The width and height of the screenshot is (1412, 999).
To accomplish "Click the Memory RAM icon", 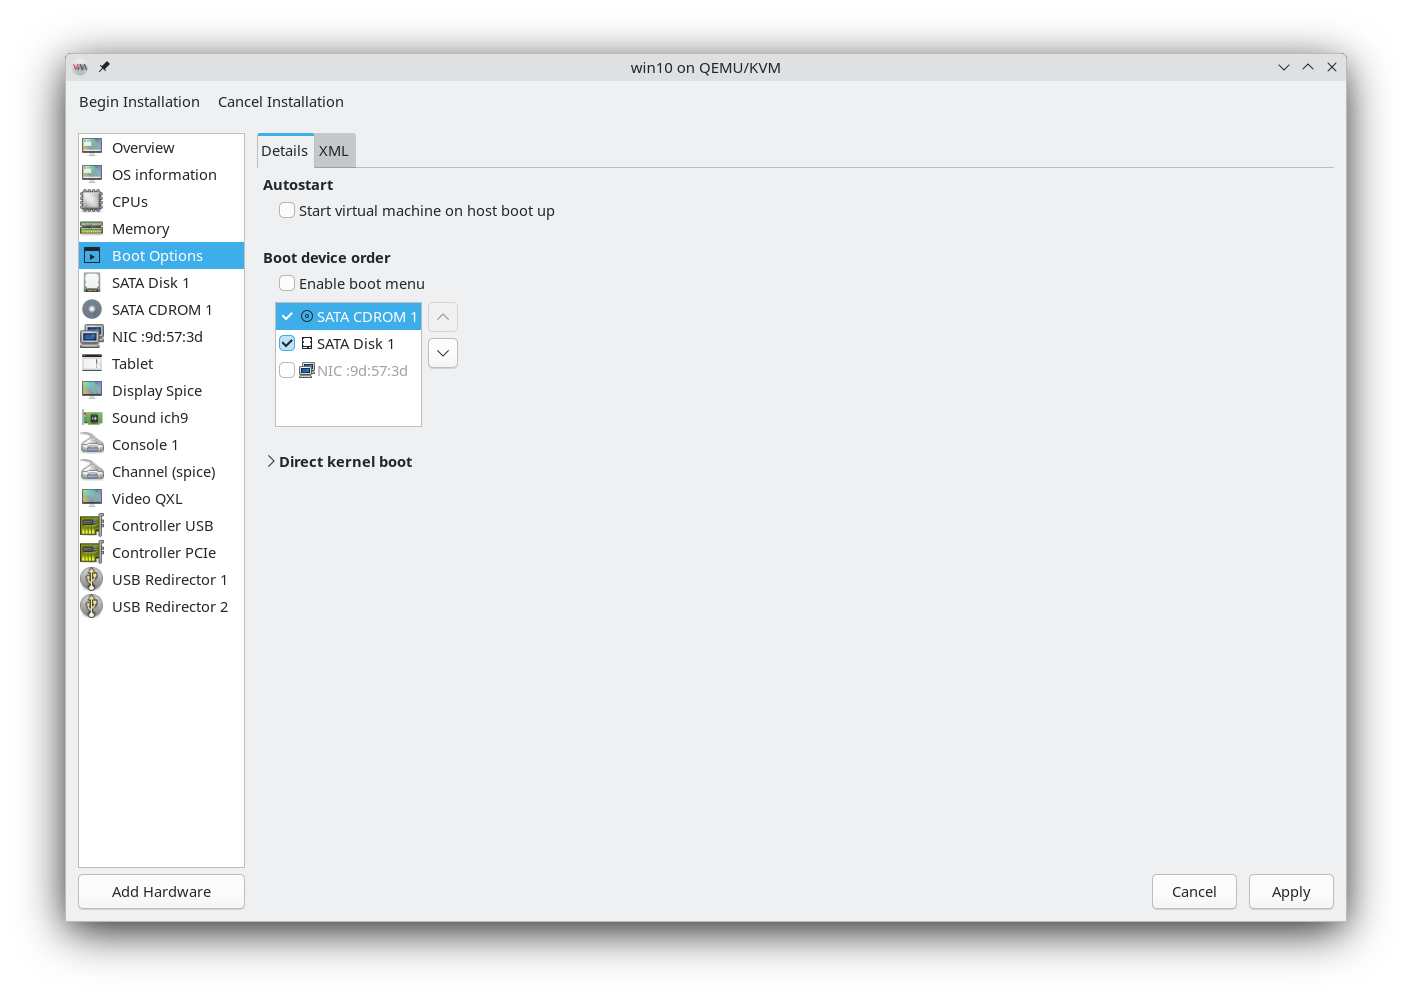I will [x=92, y=228].
